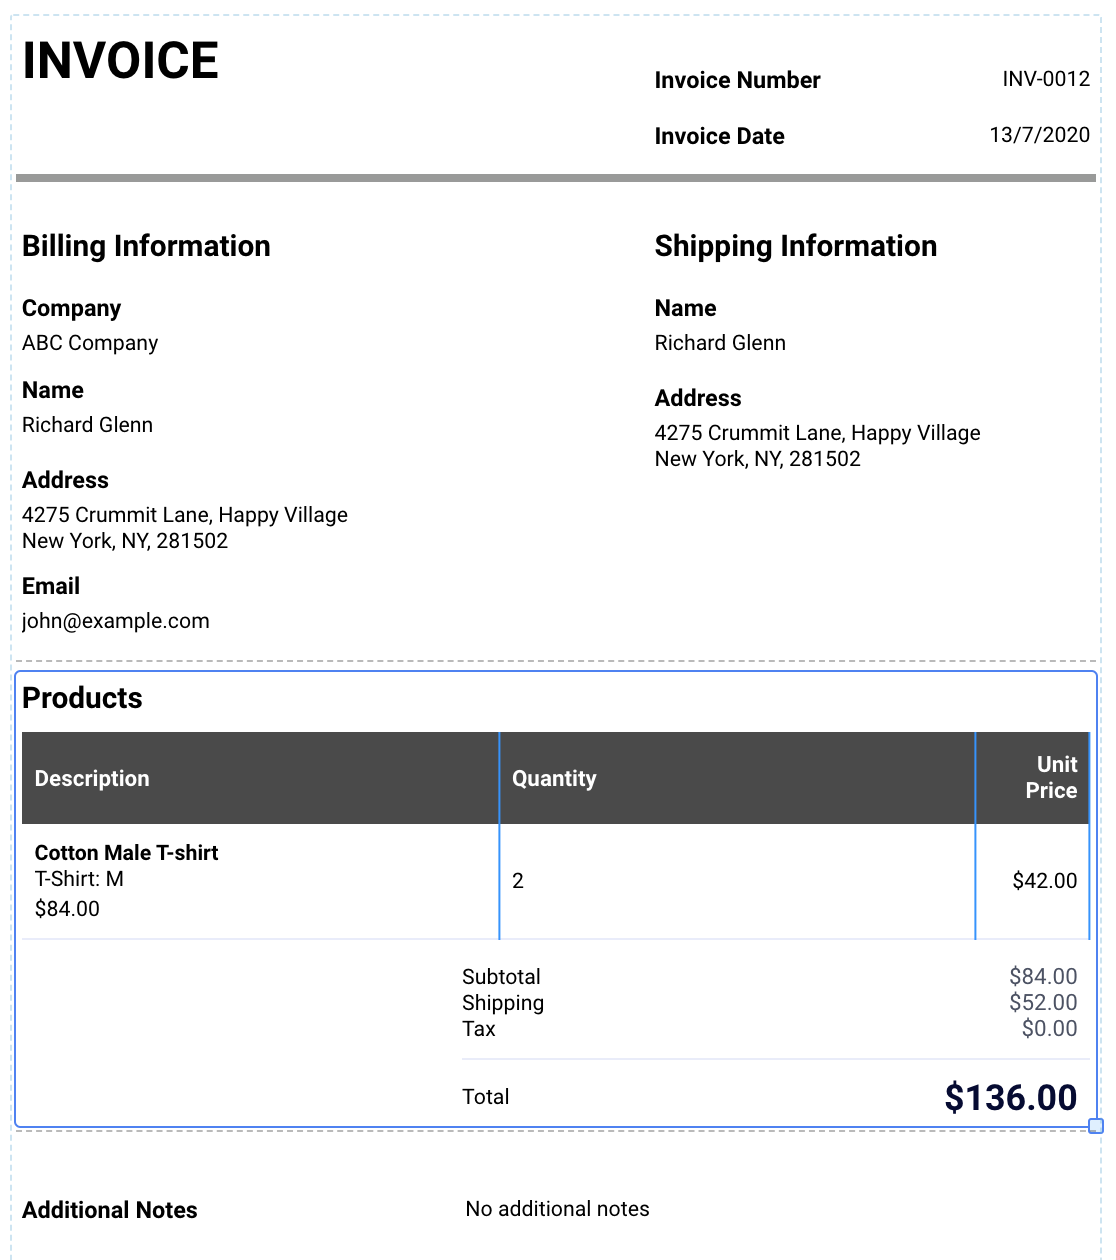Select the $42.00 unit price cell
Image resolution: width=1116 pixels, height=1260 pixels.
1044,881
